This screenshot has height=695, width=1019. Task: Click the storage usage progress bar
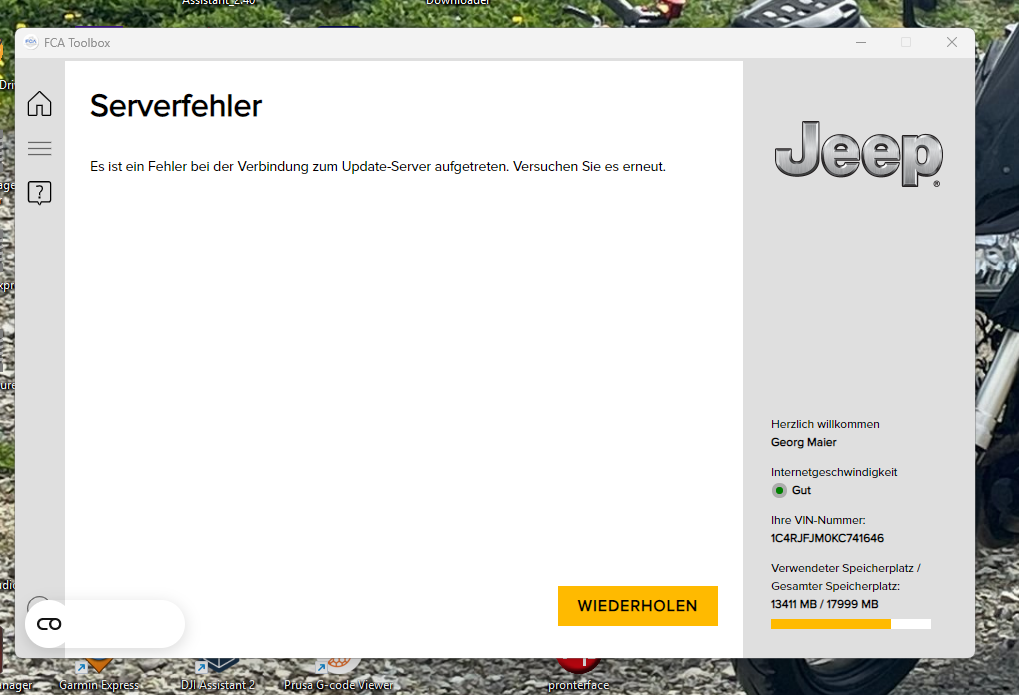(x=850, y=624)
